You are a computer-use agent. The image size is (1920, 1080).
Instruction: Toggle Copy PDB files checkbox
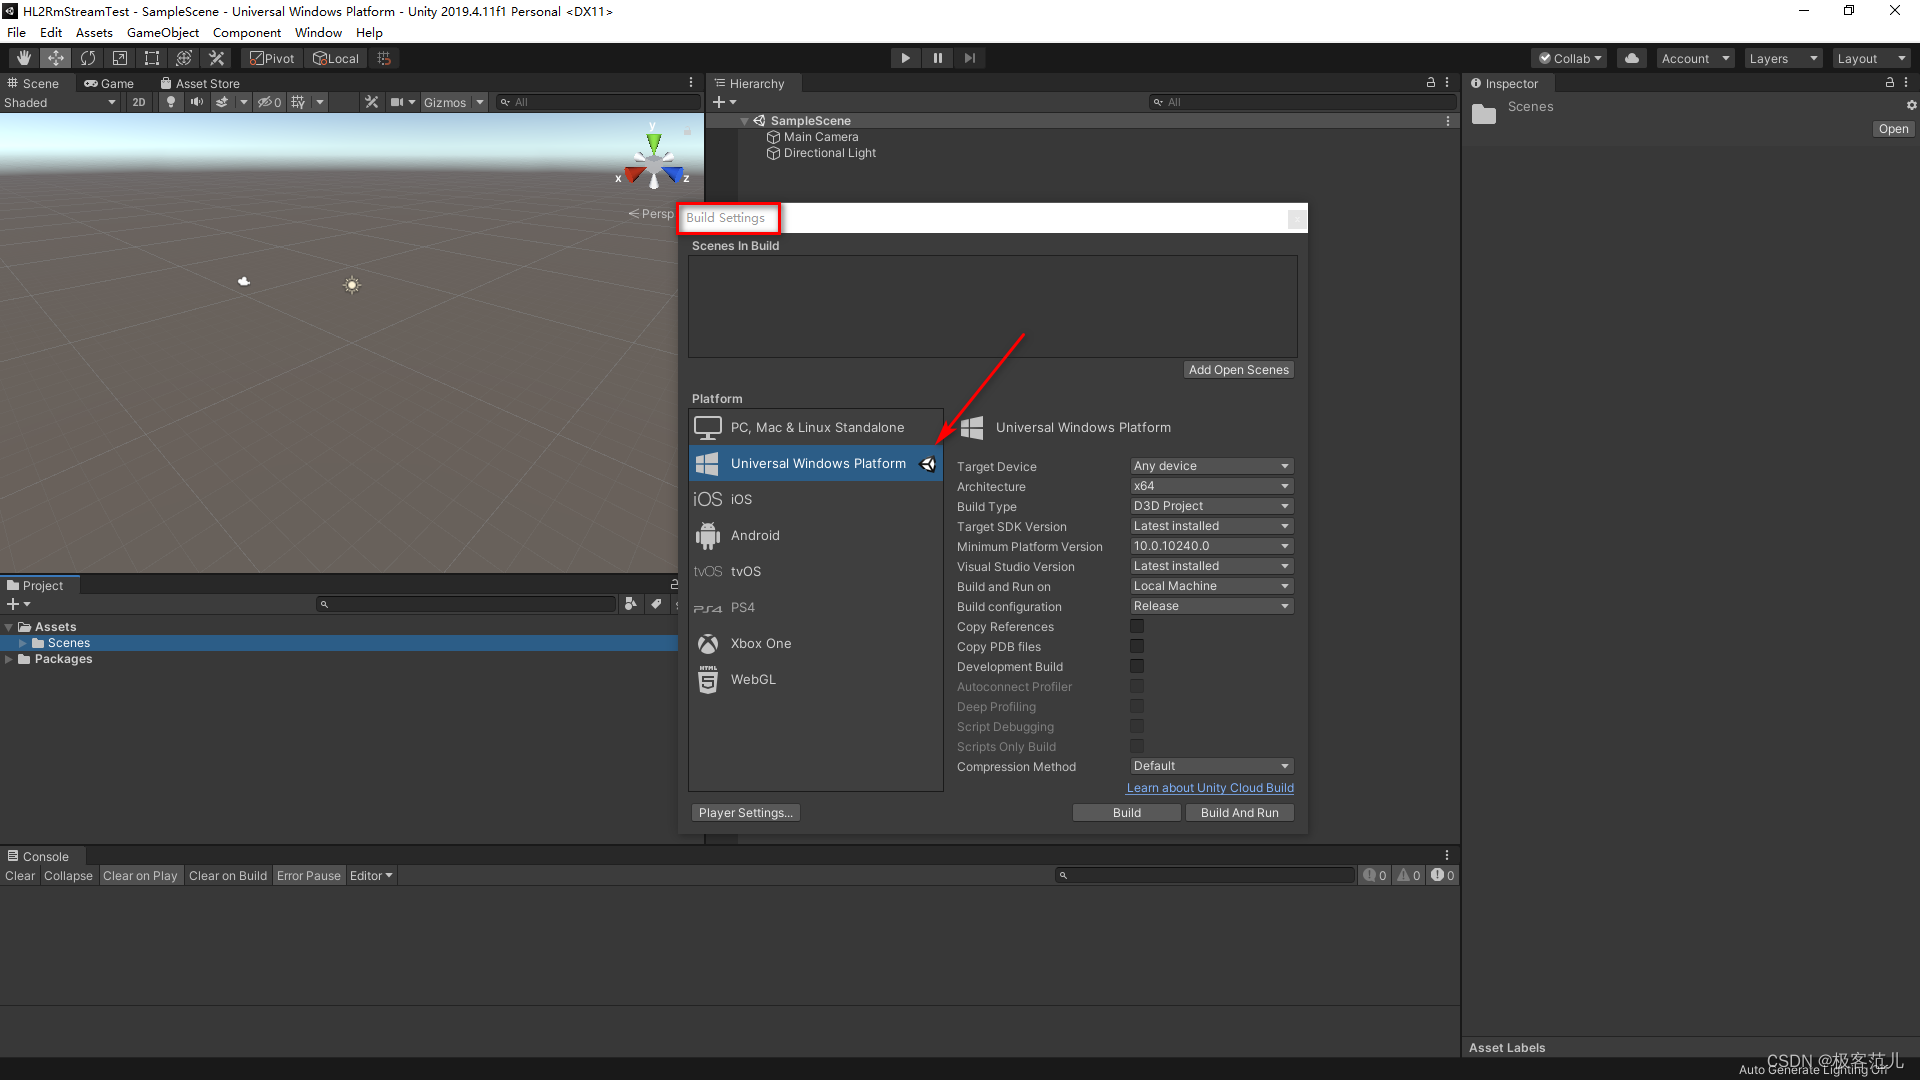point(1137,646)
